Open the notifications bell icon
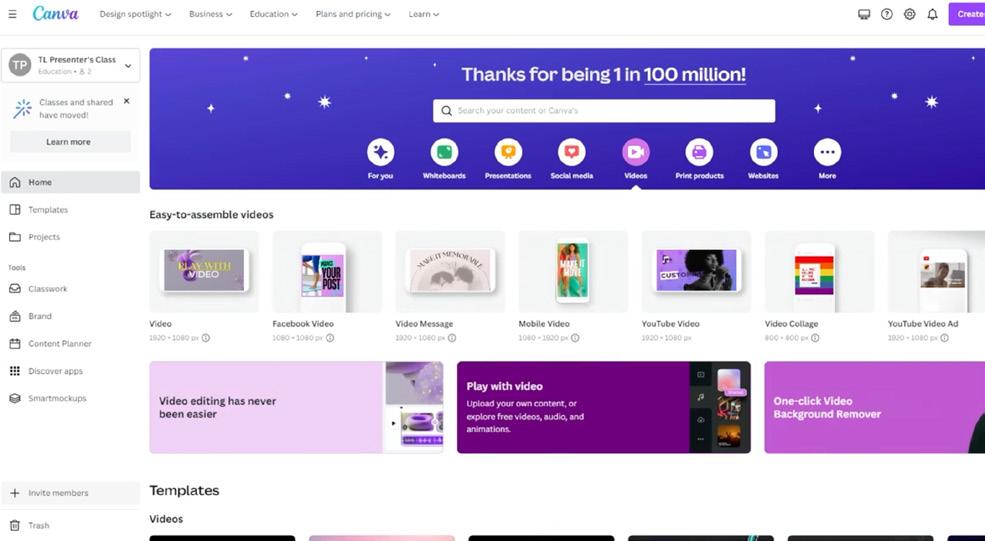Screen dimensions: 985x541 tap(932, 14)
